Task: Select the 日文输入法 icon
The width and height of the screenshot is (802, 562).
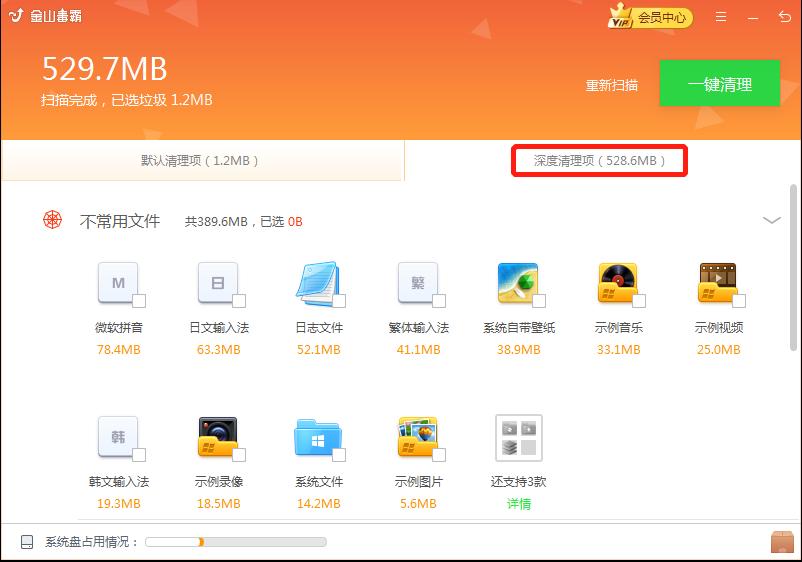Action: [218, 282]
